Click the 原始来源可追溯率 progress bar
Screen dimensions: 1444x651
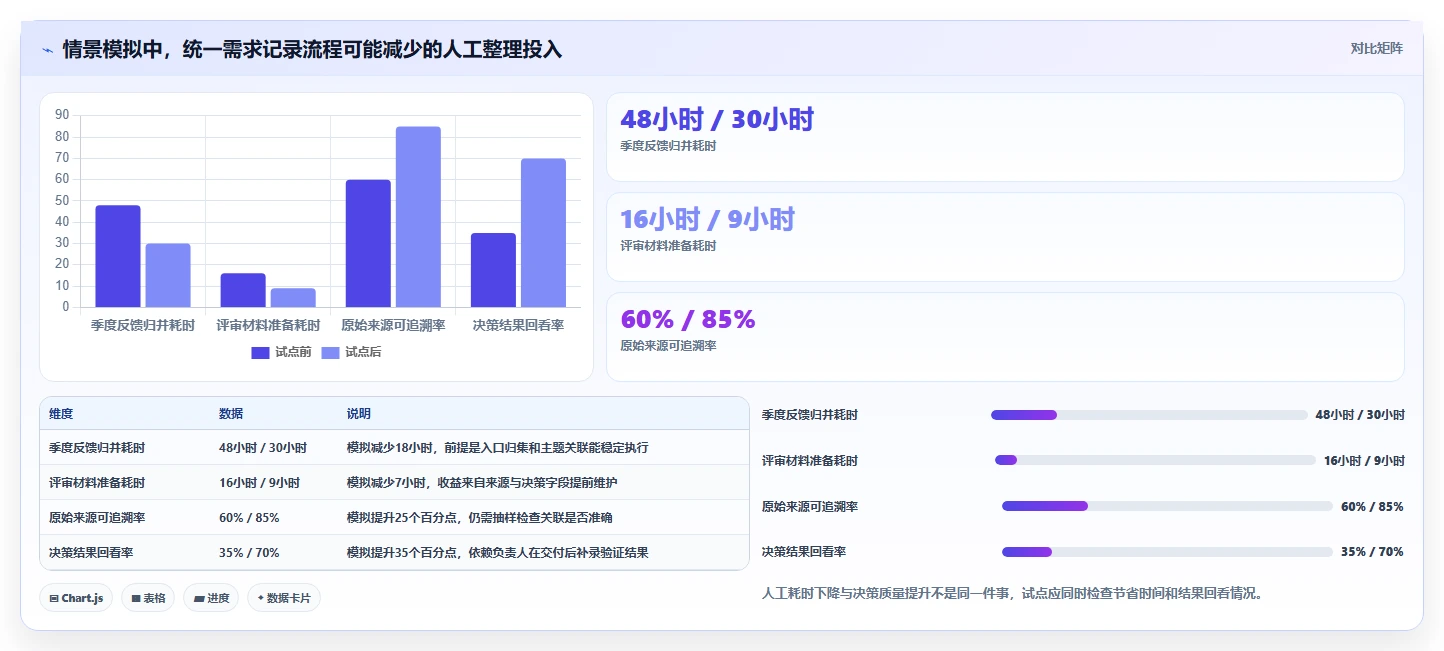click(1167, 506)
